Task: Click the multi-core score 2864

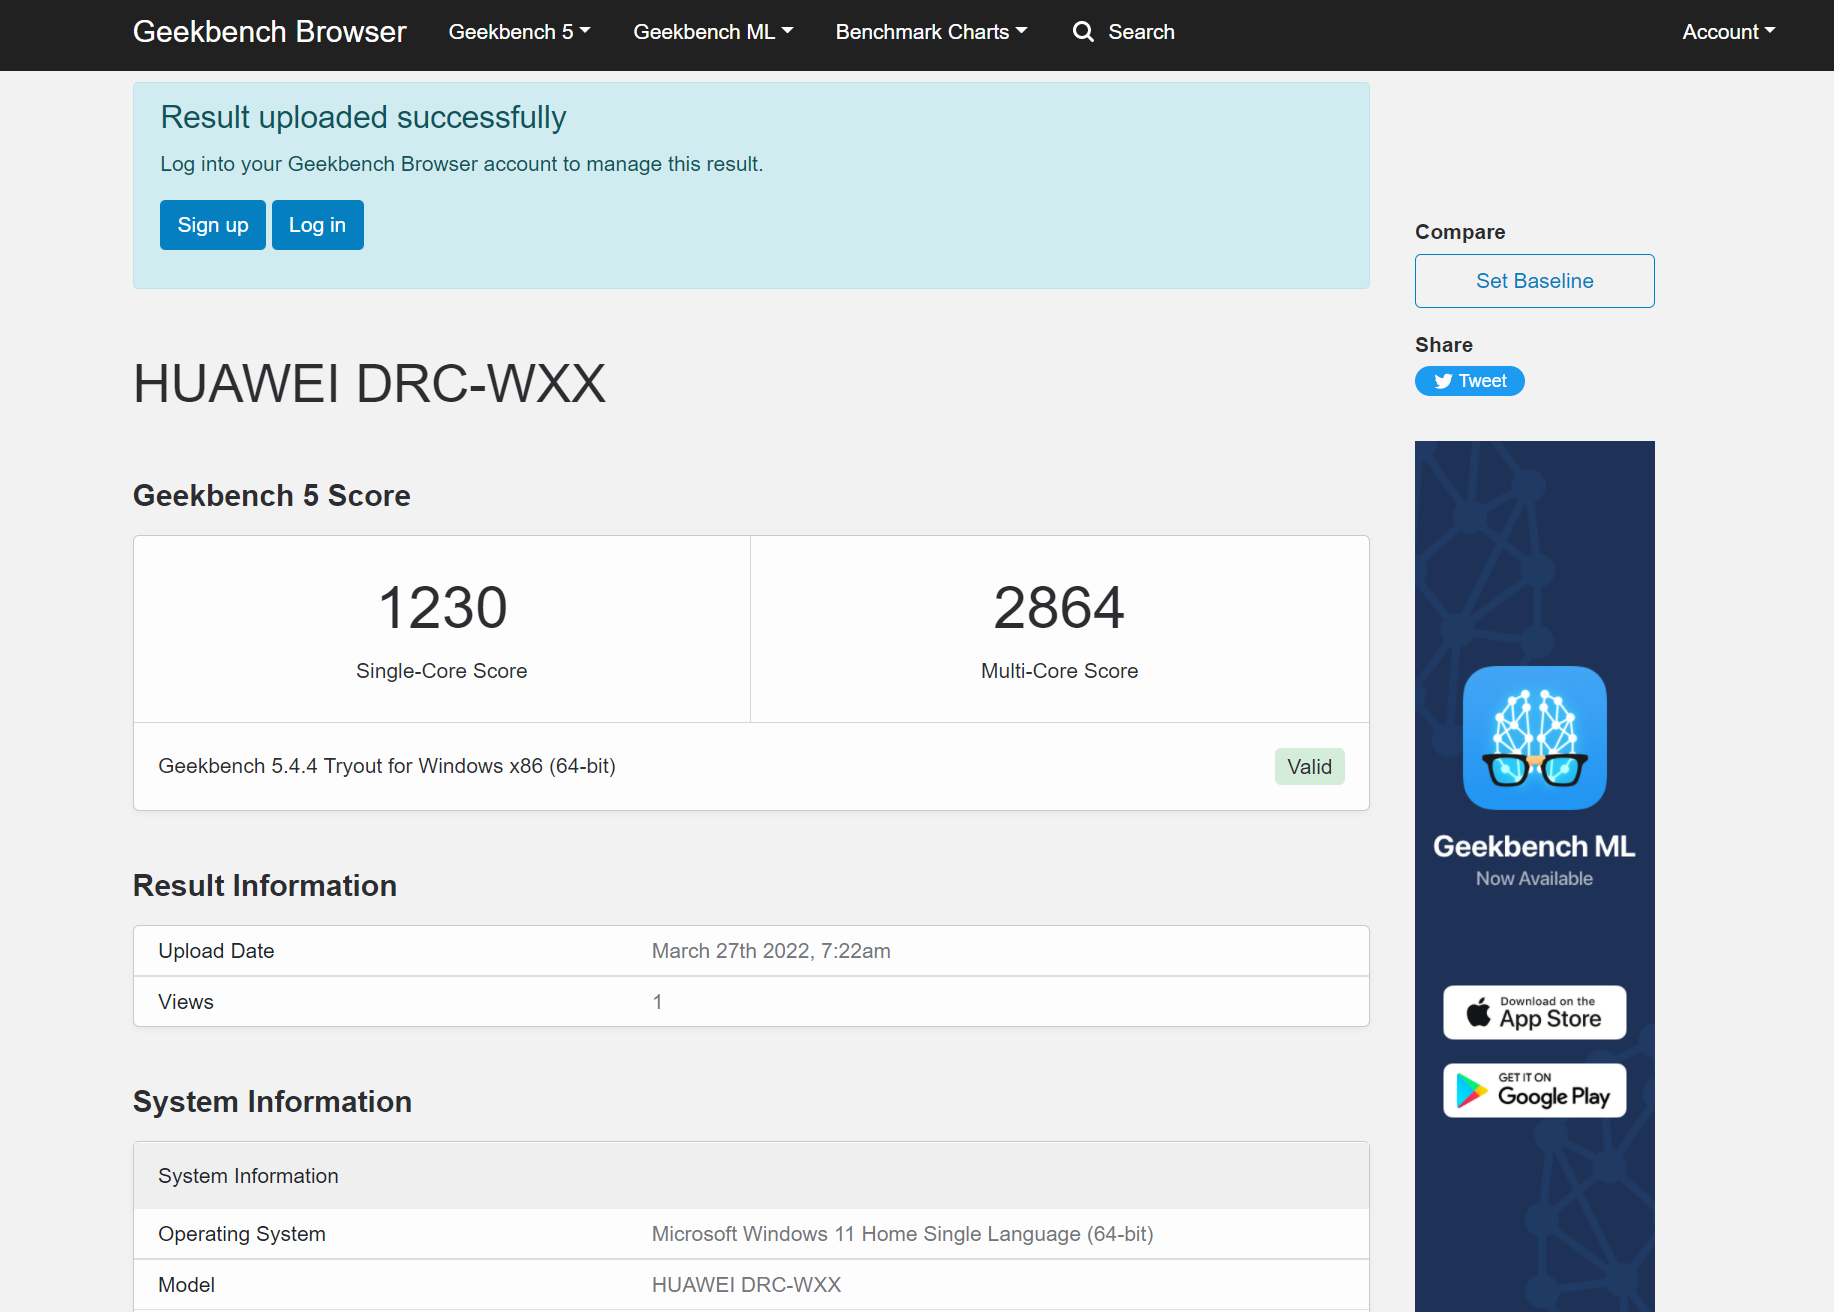Action: 1059,607
